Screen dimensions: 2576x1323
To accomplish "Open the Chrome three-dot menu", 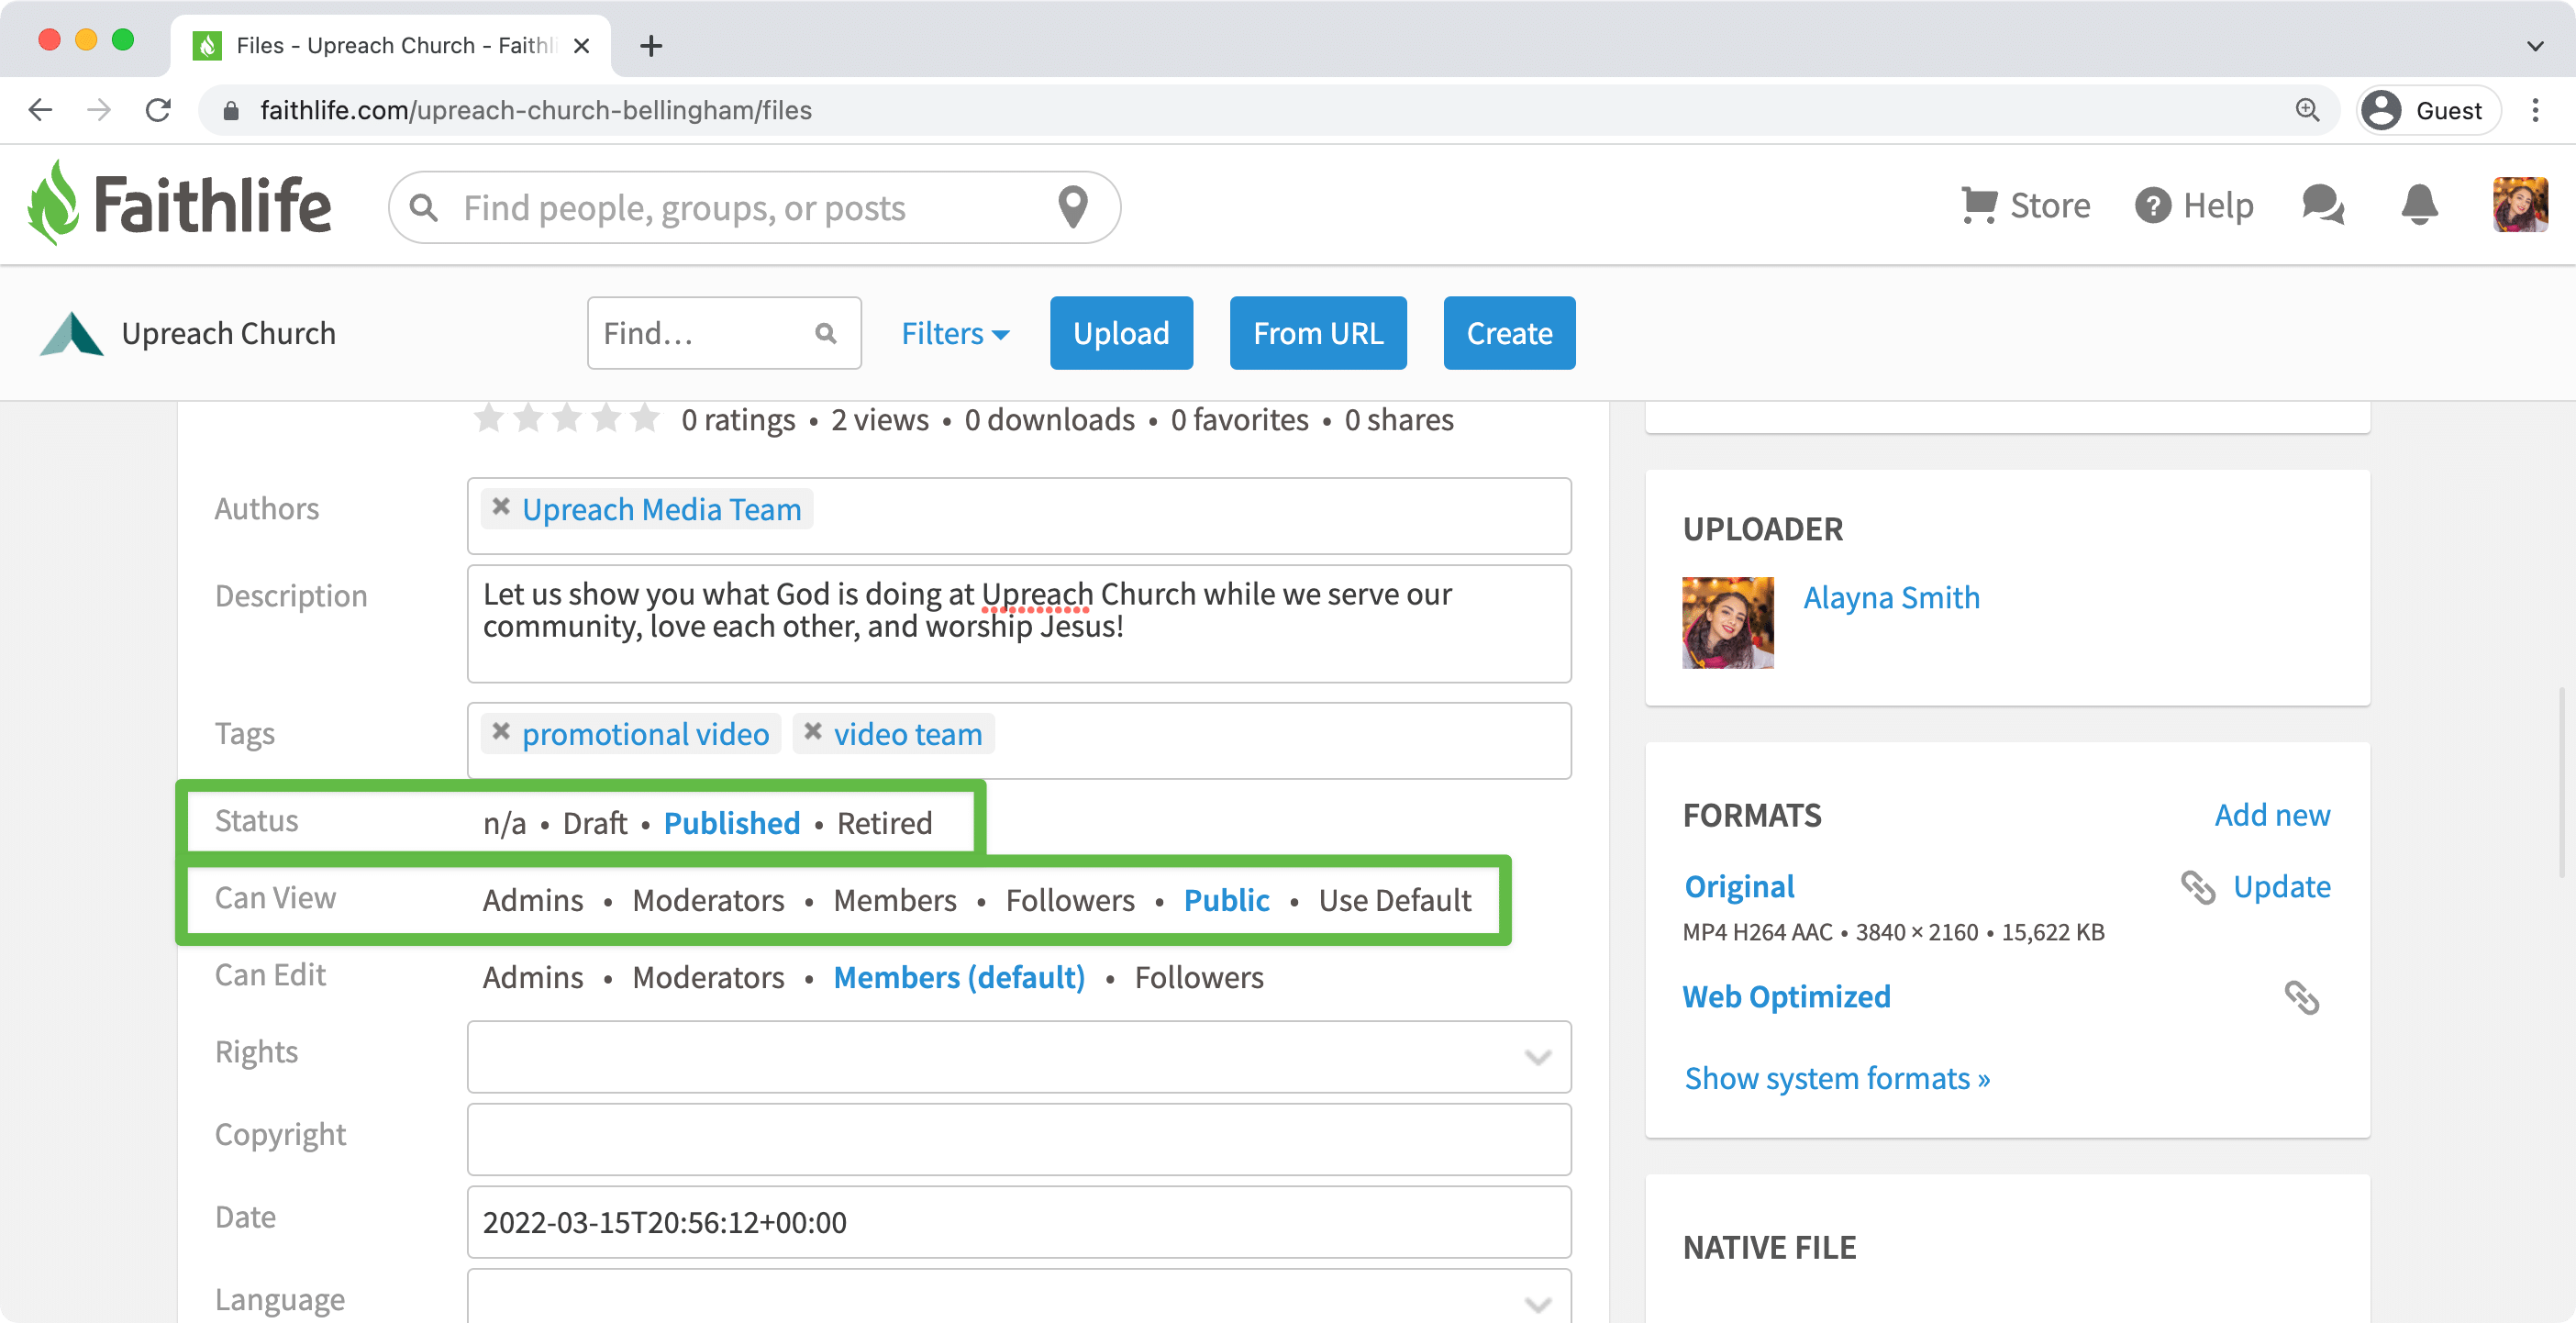I will point(2535,110).
